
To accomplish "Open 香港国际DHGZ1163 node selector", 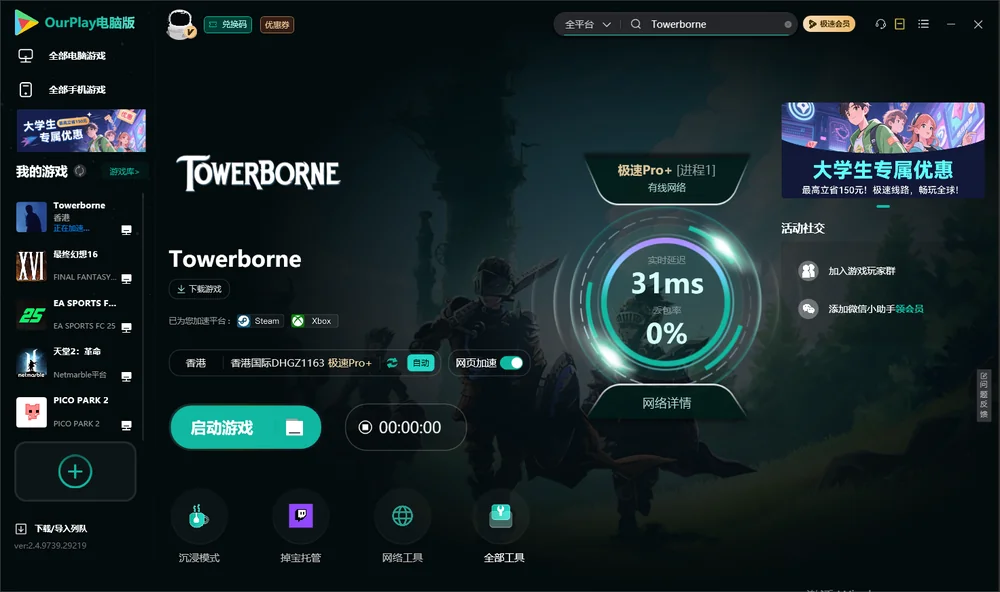I will pos(301,363).
